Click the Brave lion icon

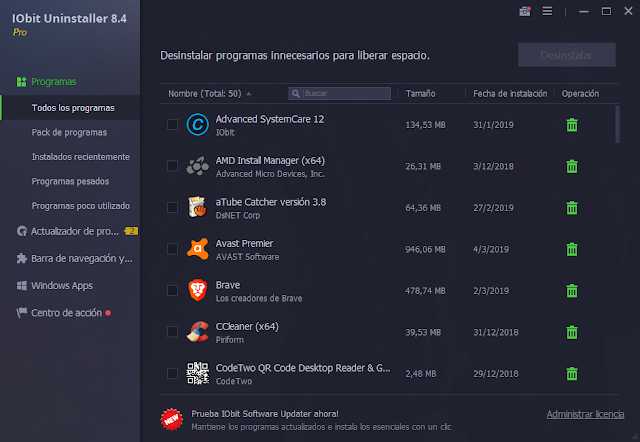pos(198,290)
